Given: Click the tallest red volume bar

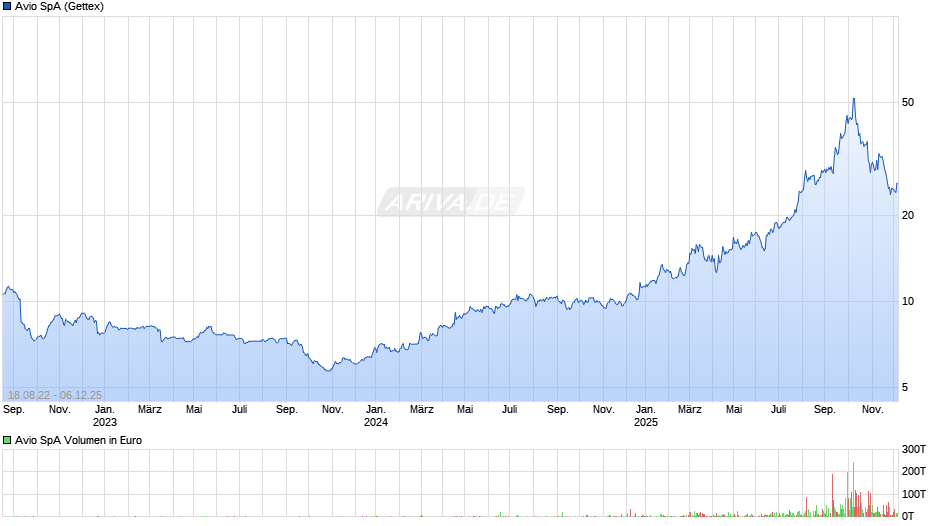Looking at the screenshot, I should (x=833, y=495).
